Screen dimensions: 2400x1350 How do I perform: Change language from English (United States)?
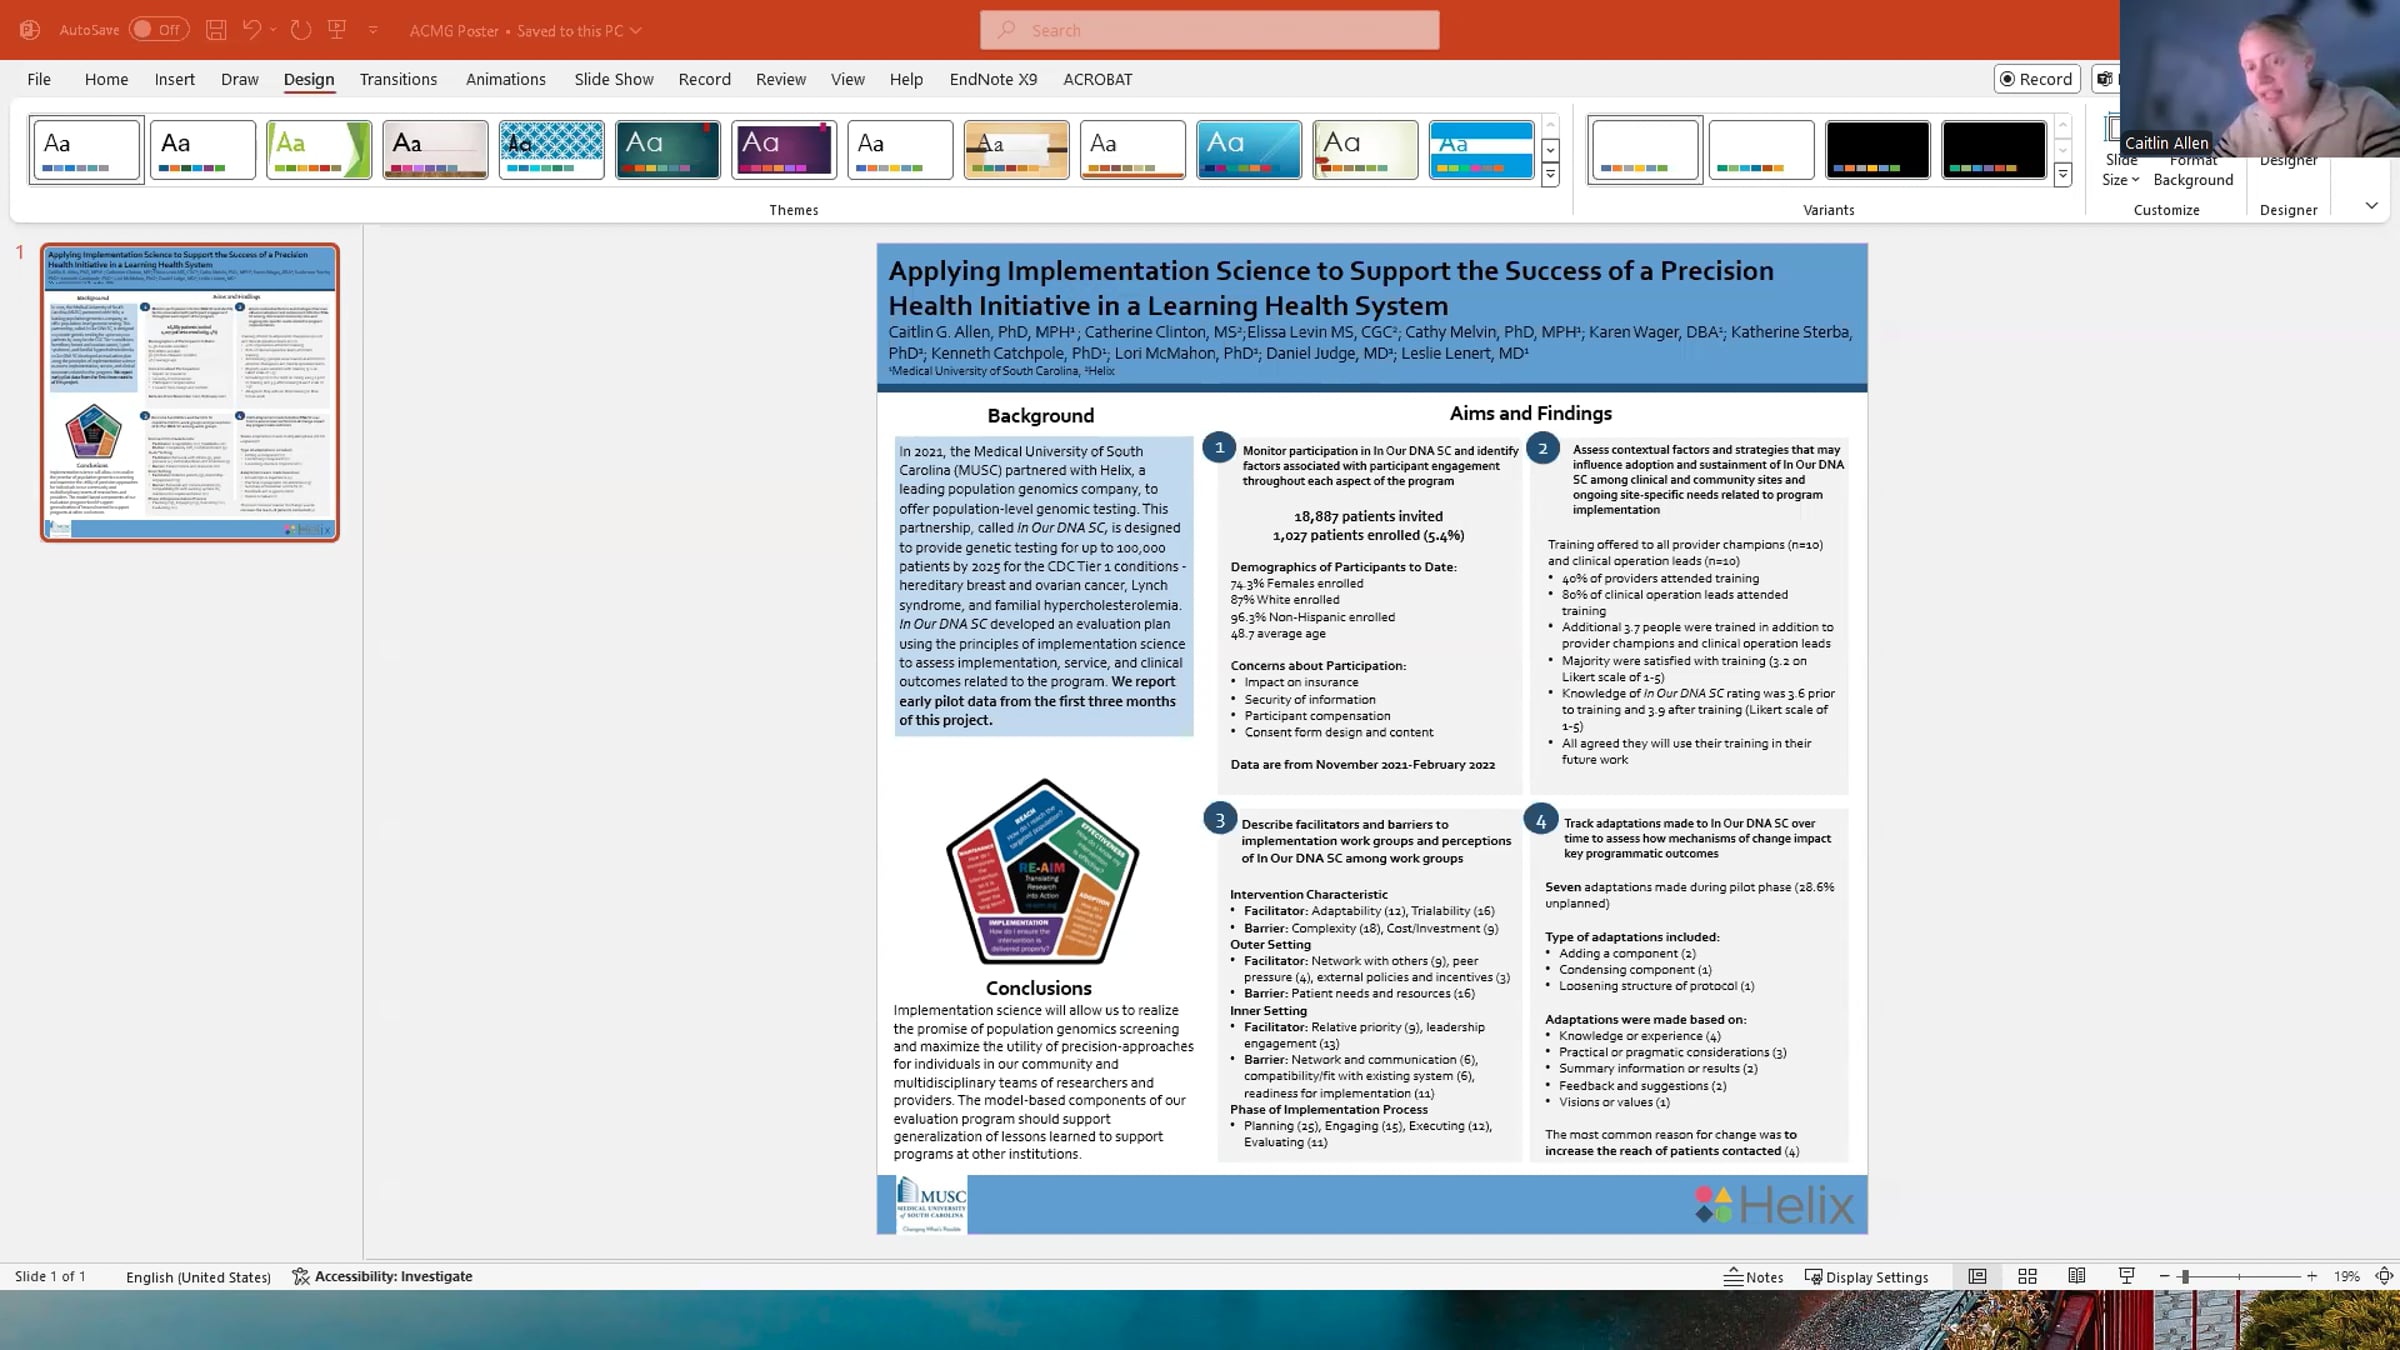click(198, 1276)
